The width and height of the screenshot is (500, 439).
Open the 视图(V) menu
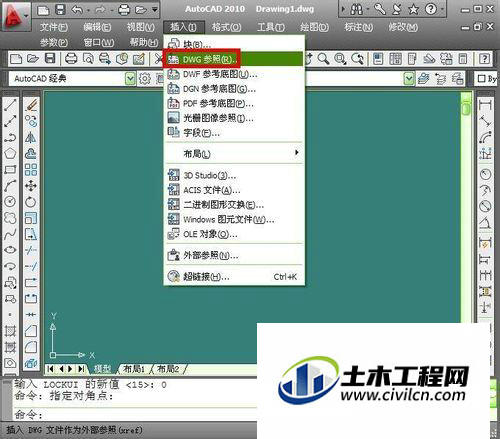pos(140,27)
